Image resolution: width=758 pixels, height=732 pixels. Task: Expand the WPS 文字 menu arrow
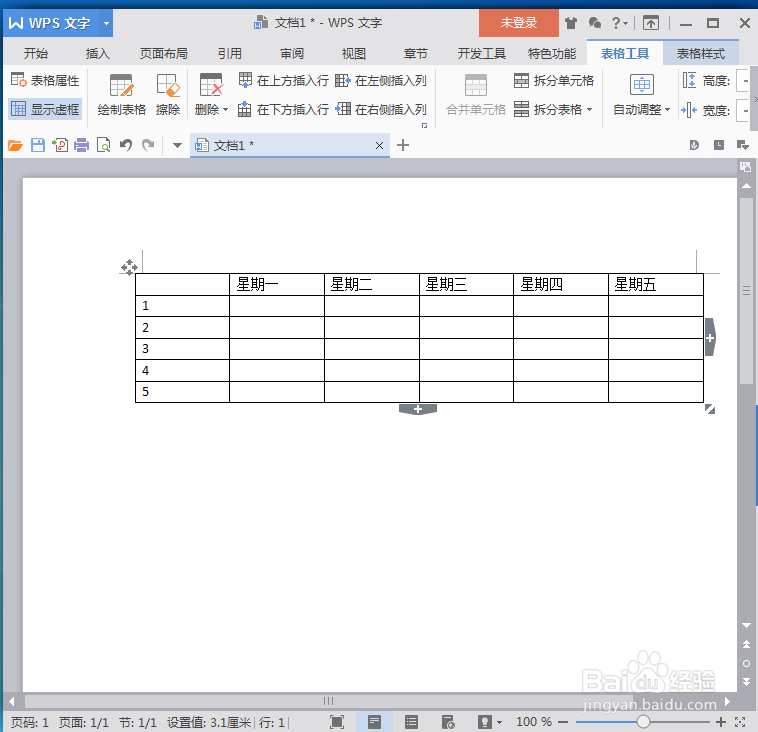106,23
